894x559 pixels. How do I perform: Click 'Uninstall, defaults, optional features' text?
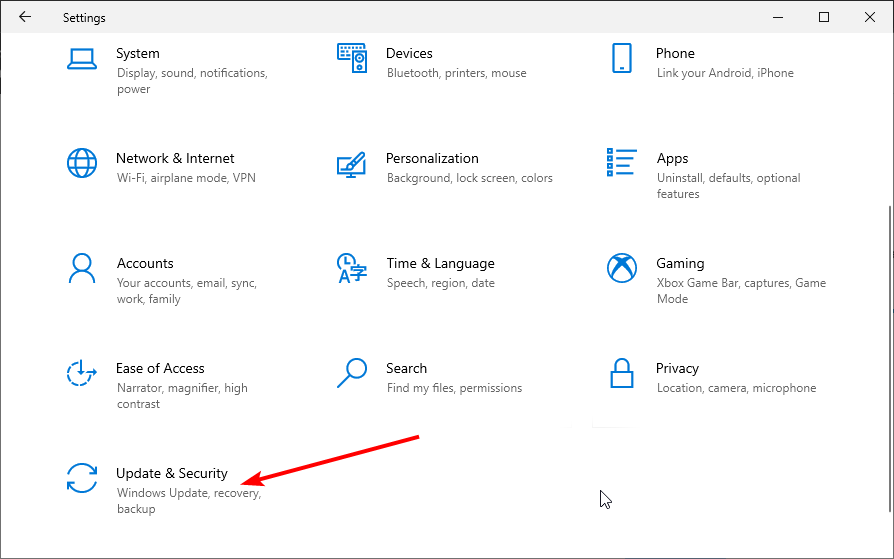click(729, 186)
